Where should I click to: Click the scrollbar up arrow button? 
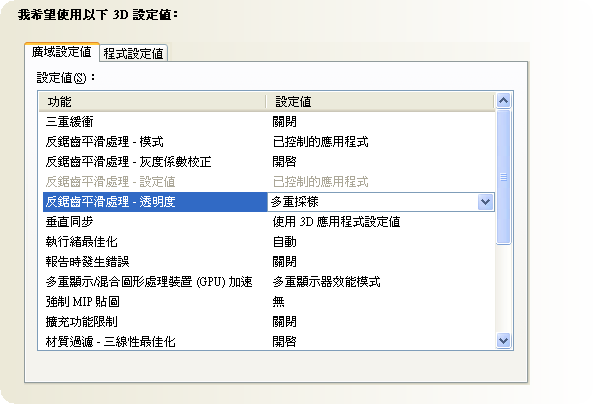click(503, 100)
